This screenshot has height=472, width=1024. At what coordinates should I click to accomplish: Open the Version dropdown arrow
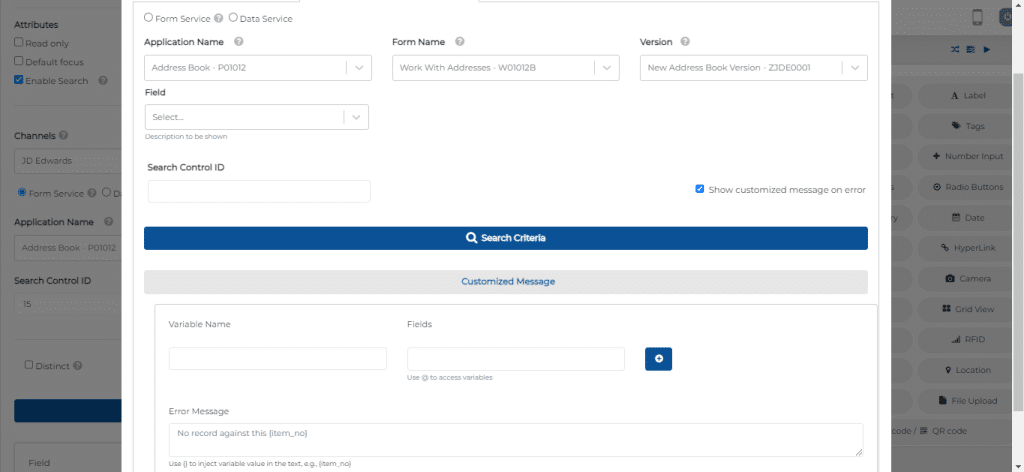(x=854, y=68)
